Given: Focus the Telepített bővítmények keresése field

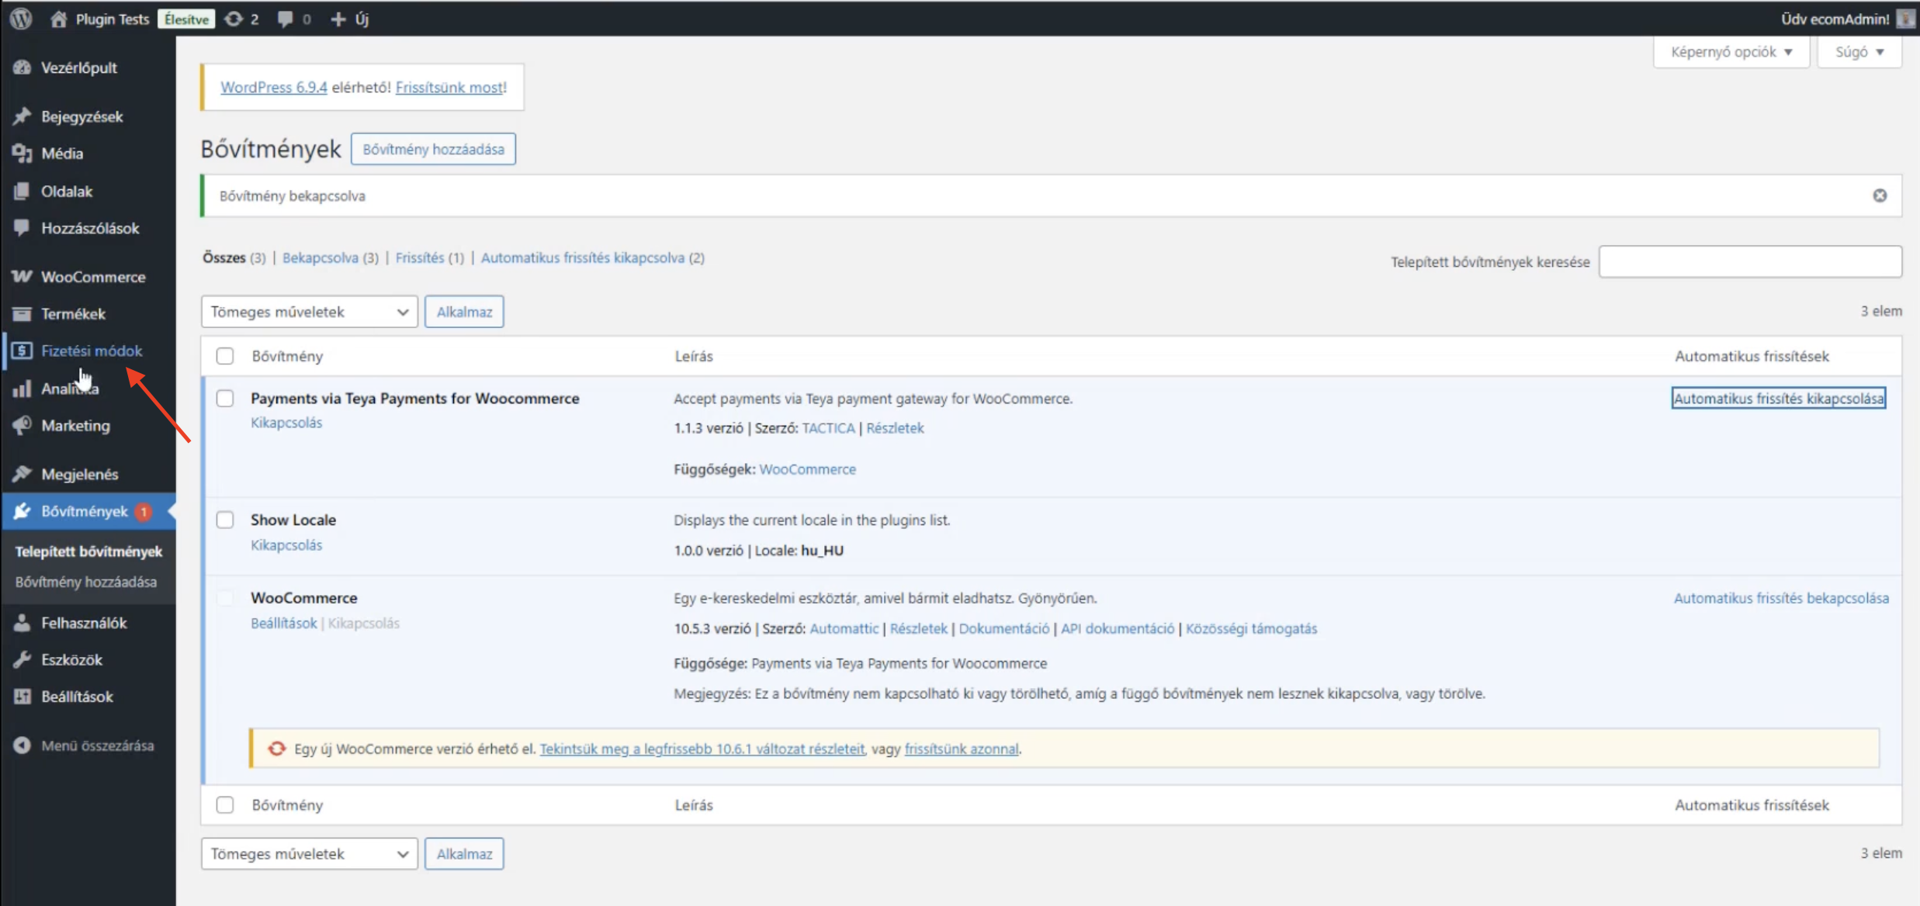Looking at the screenshot, I should point(1750,262).
